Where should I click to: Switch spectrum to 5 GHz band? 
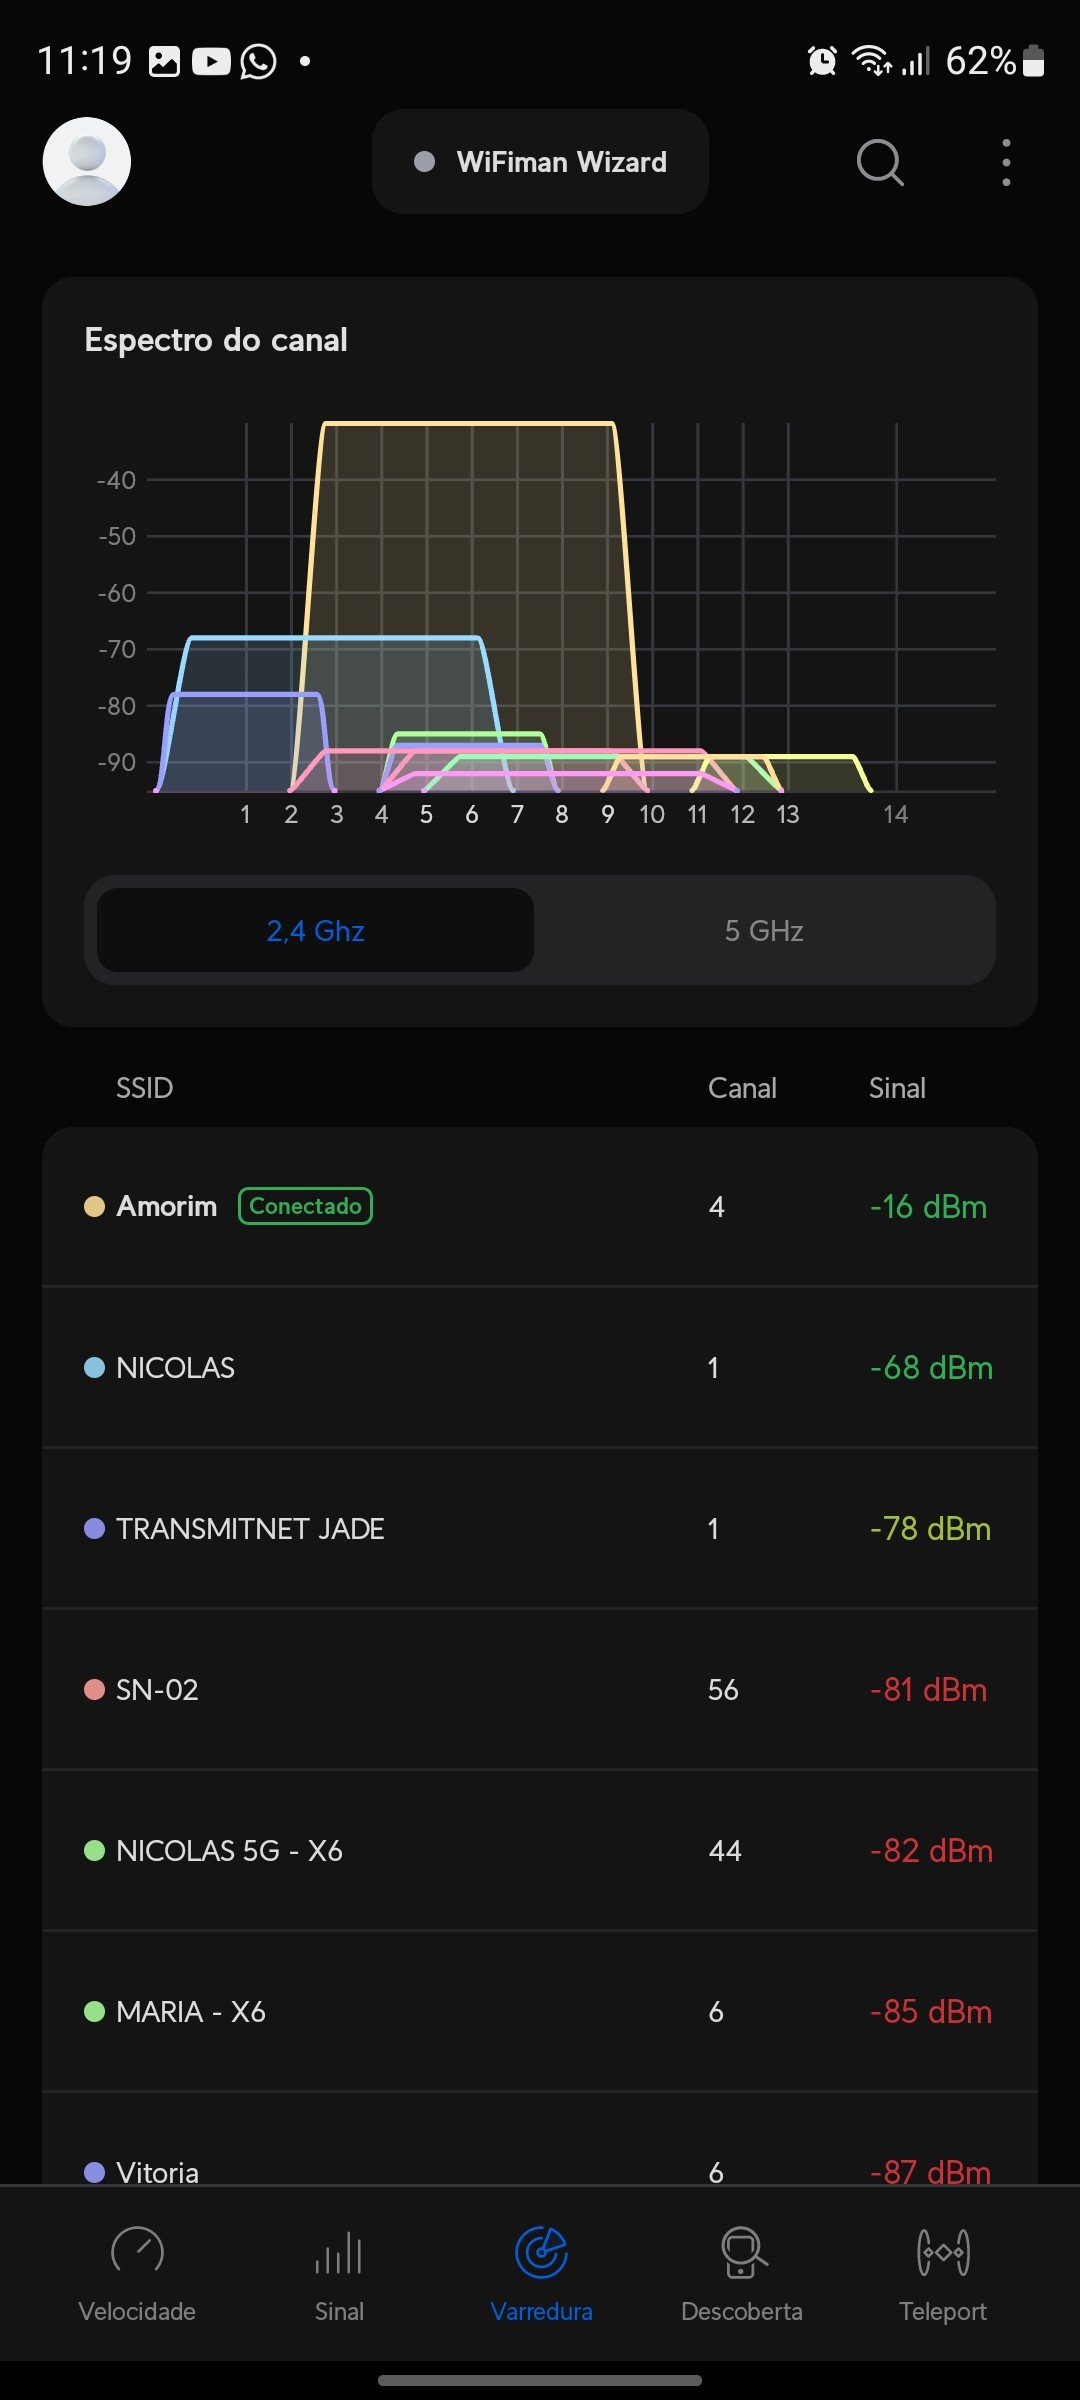pos(764,931)
